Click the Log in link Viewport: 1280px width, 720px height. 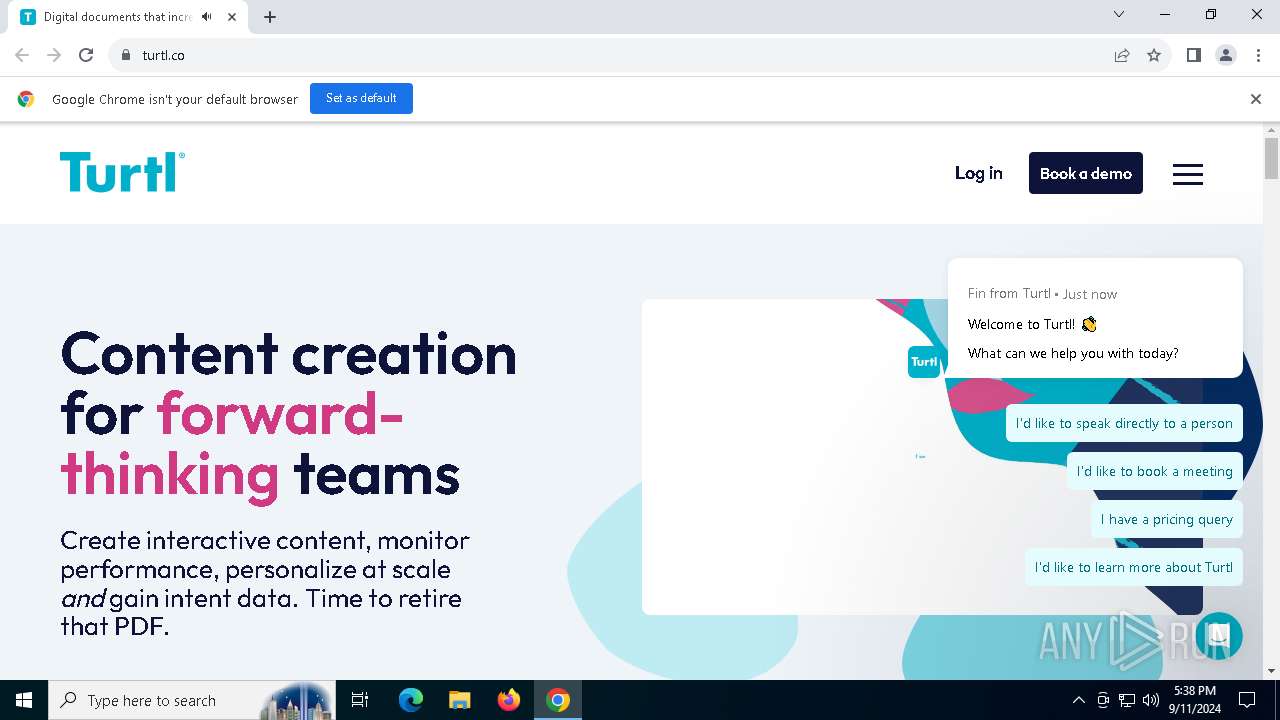tap(978, 173)
